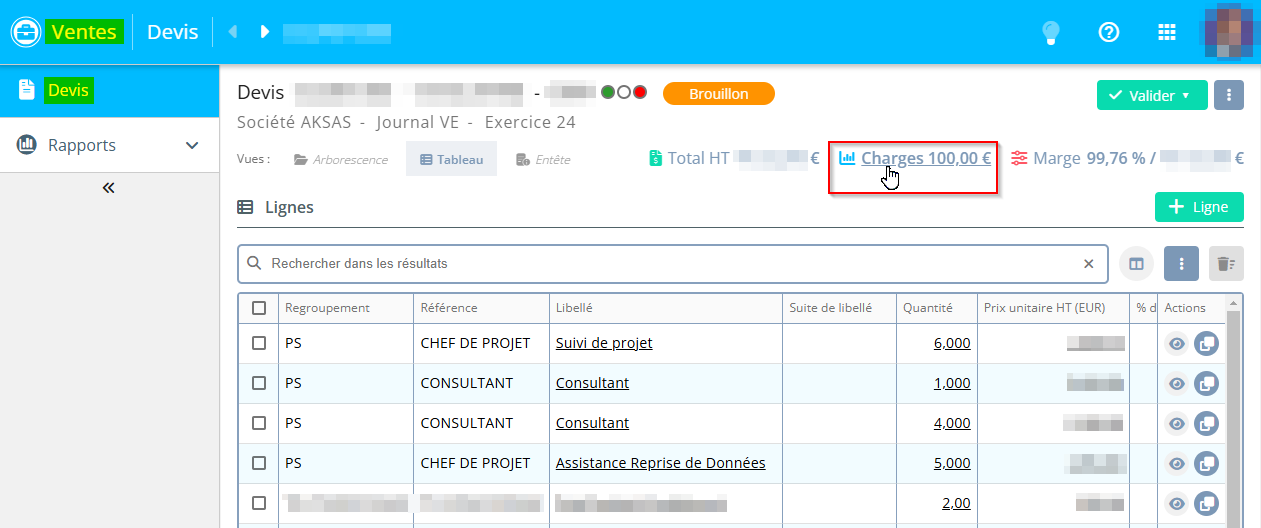Open the Valider dropdown button
This screenshot has width=1261, height=528.
pyautogui.click(x=1152, y=95)
